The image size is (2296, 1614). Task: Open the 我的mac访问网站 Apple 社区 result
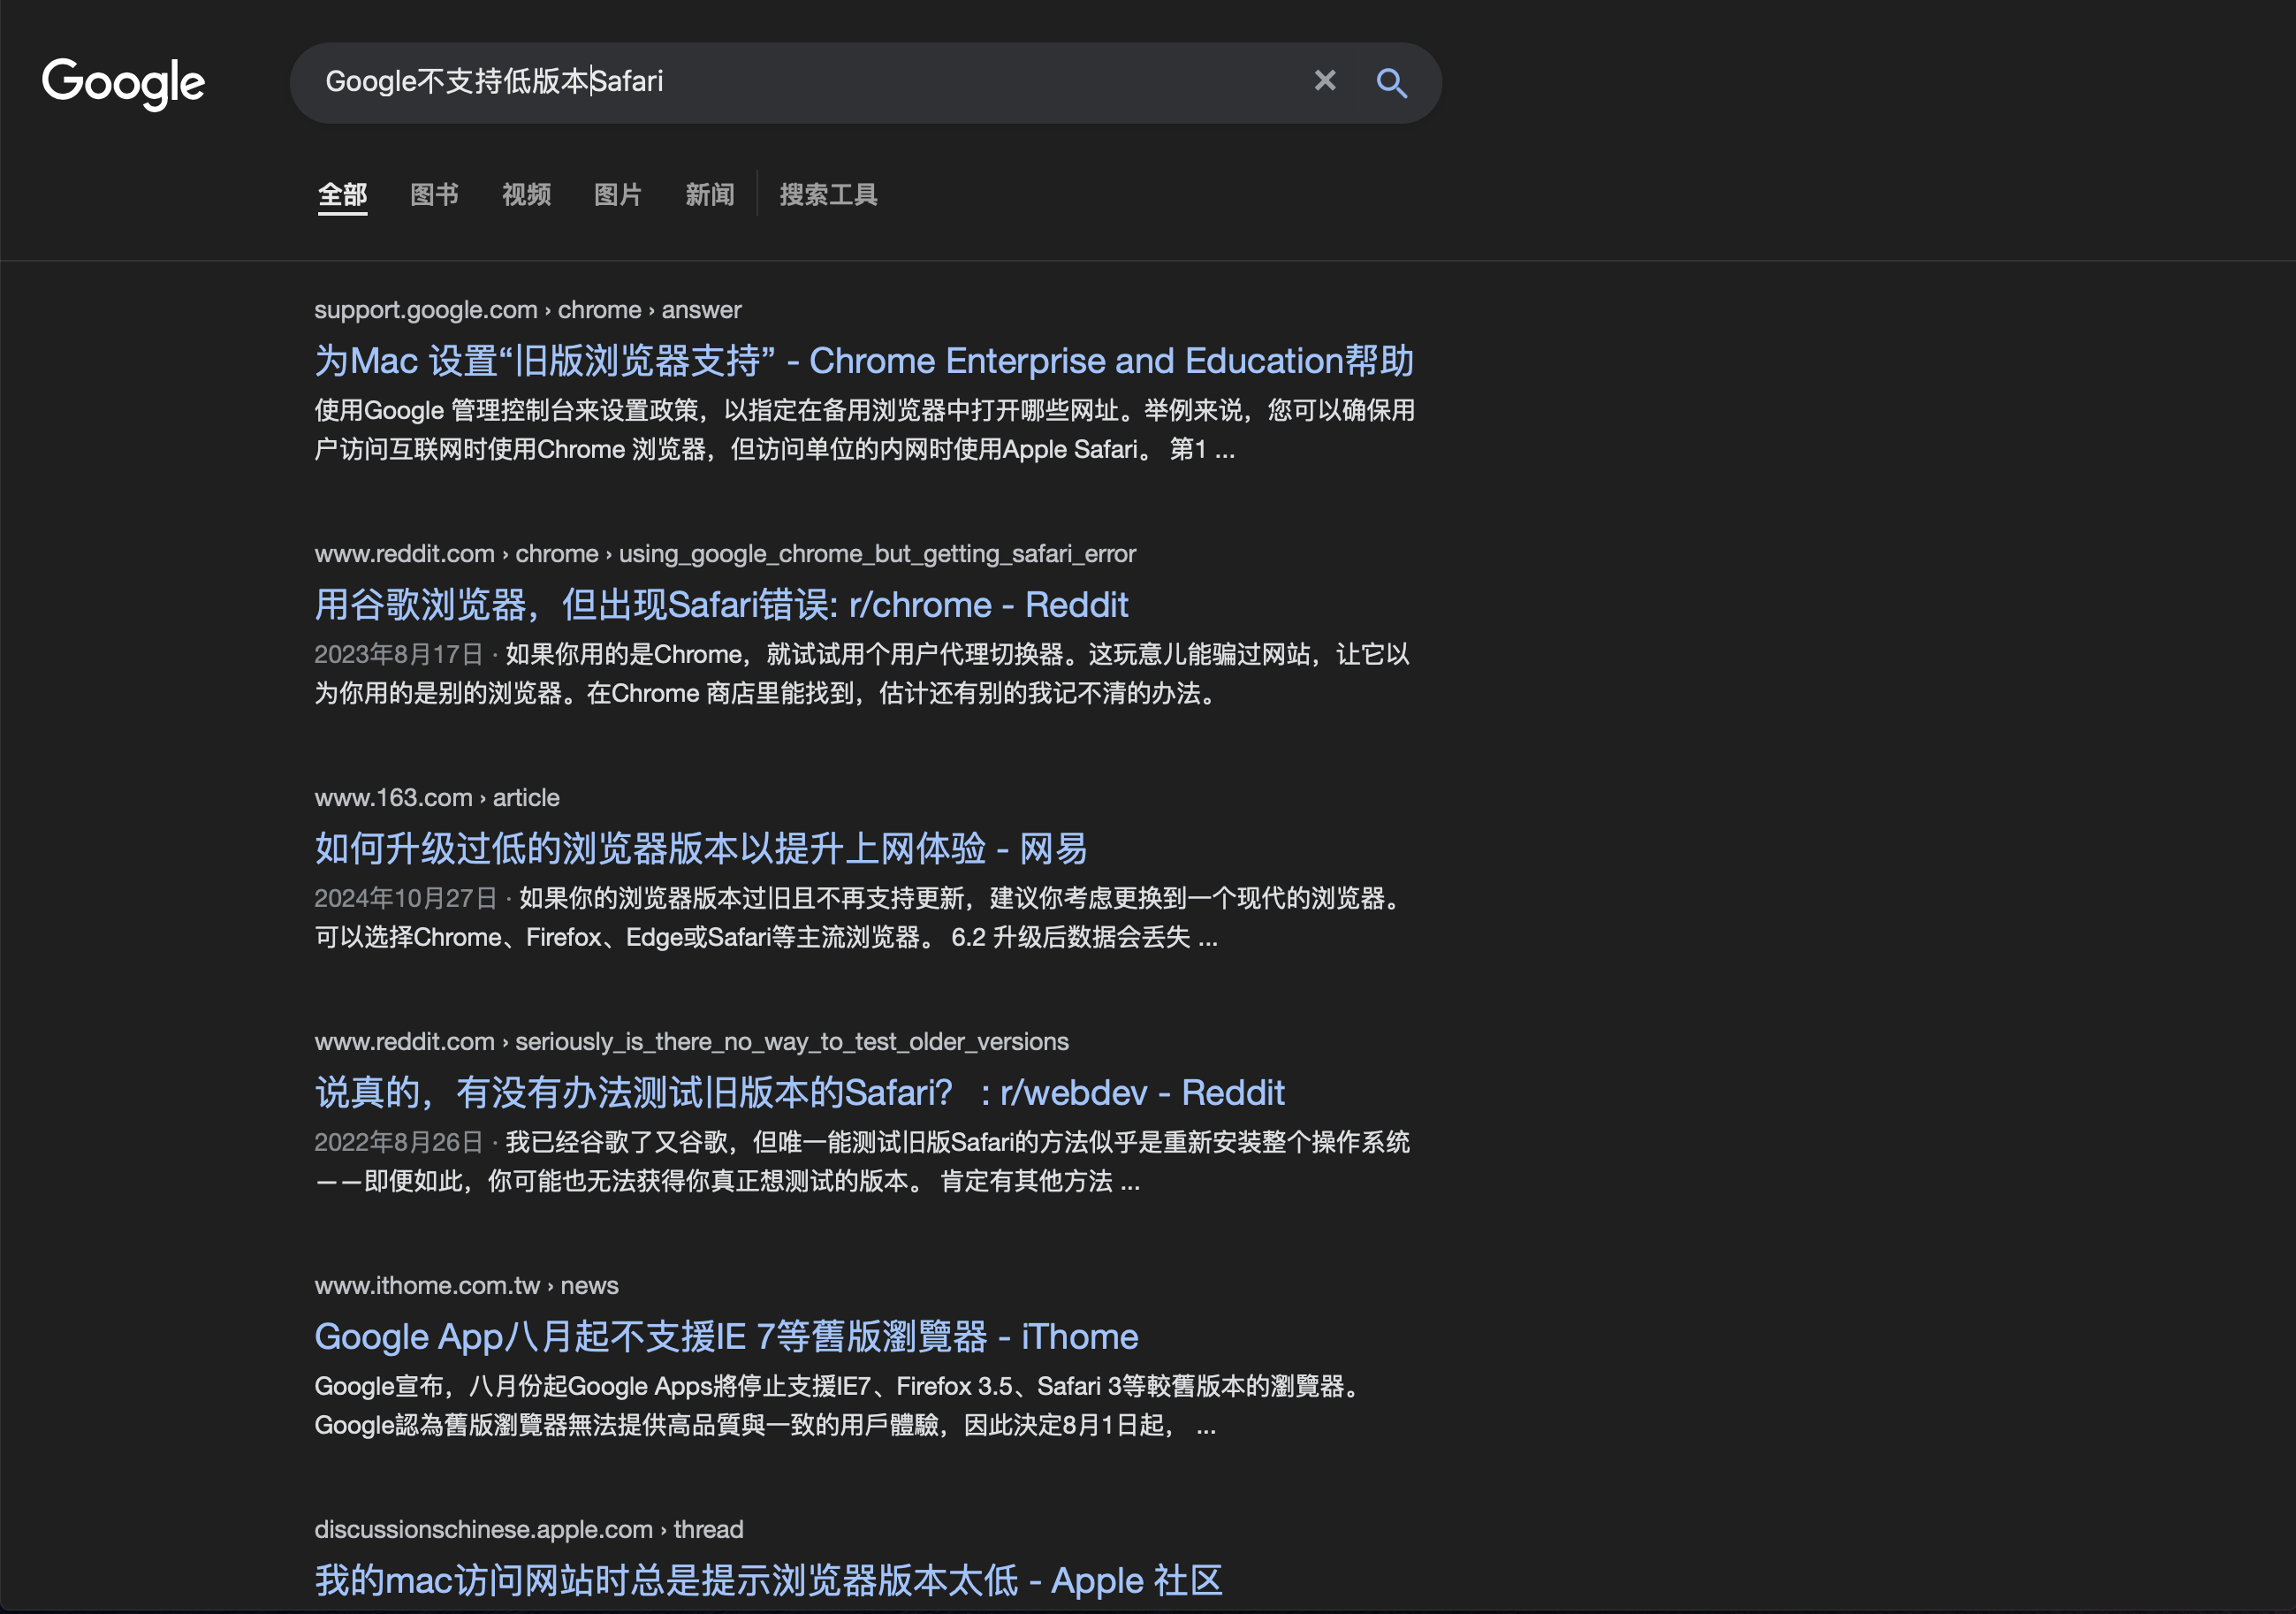tap(767, 1581)
